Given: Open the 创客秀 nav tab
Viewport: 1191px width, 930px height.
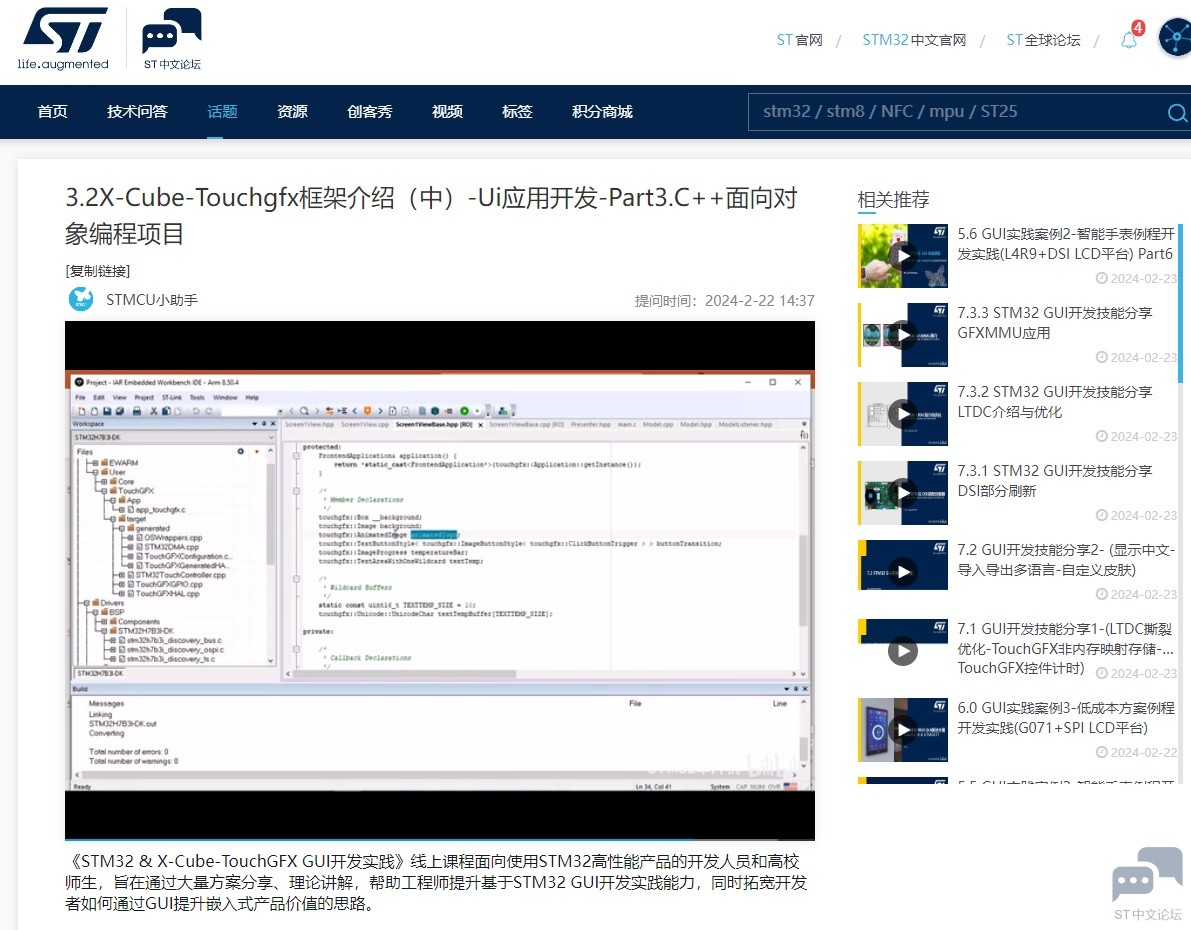Looking at the screenshot, I should click(370, 112).
